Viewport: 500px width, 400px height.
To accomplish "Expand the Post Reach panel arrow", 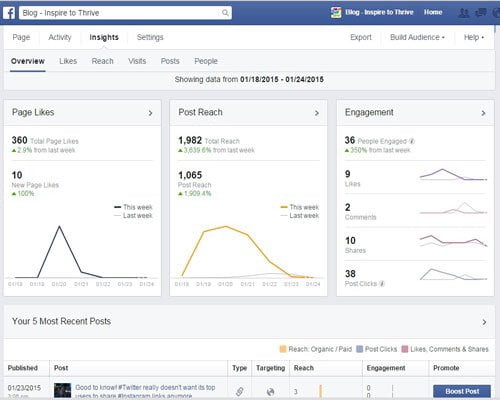I will click(317, 113).
